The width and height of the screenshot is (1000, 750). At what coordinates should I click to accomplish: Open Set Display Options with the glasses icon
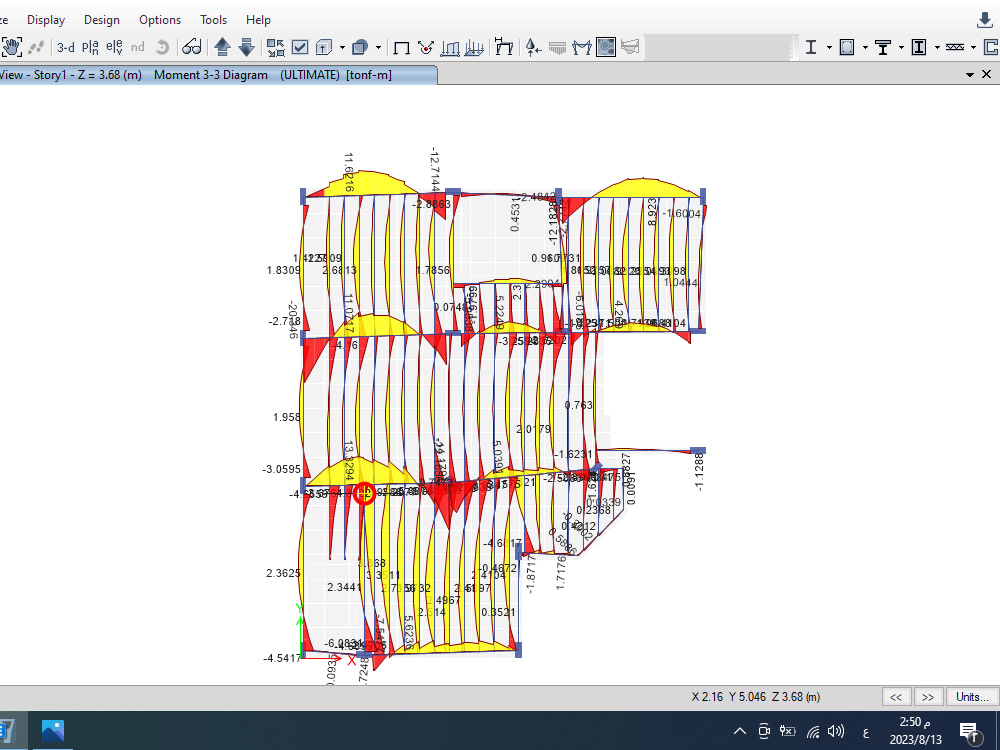click(x=192, y=46)
